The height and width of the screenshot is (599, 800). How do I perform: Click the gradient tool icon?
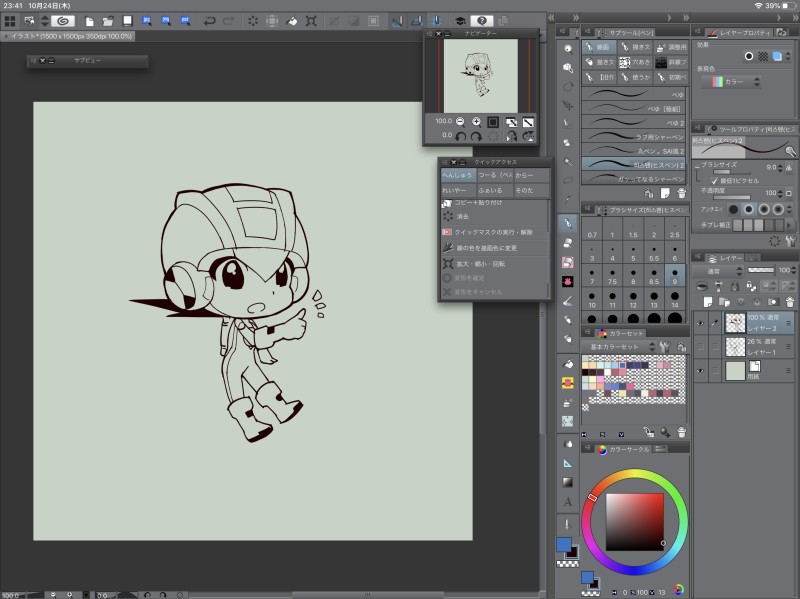pos(567,482)
